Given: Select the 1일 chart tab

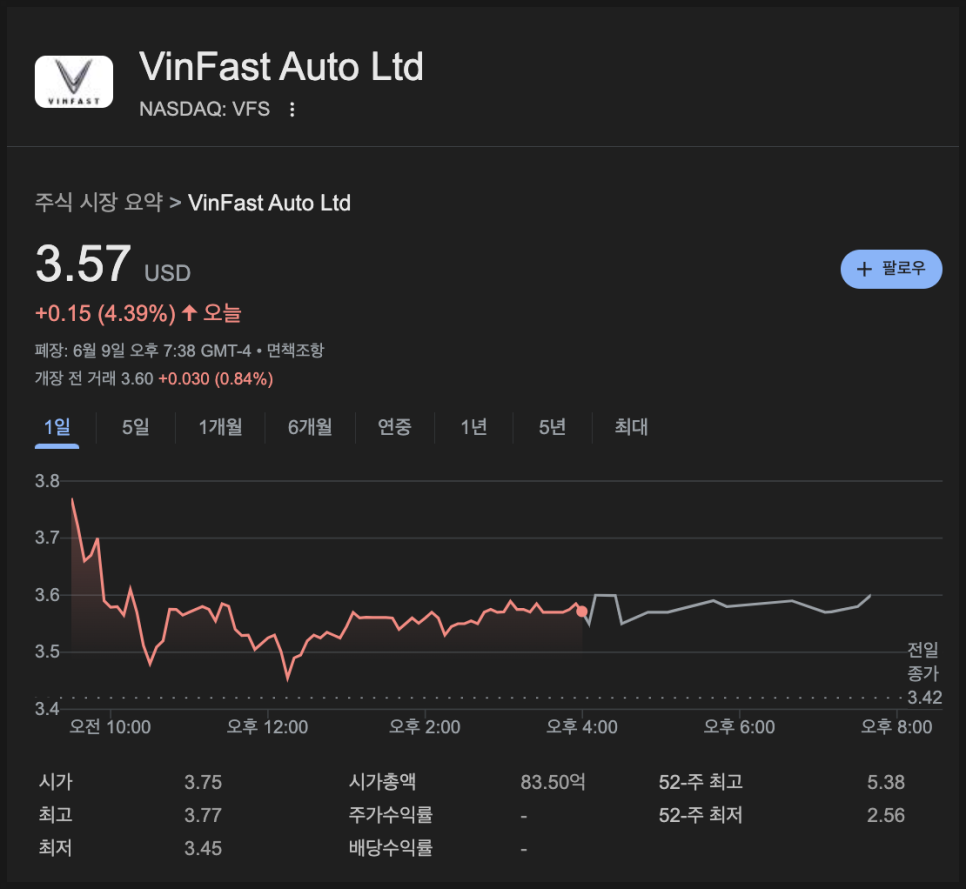Looking at the screenshot, I should [57, 427].
